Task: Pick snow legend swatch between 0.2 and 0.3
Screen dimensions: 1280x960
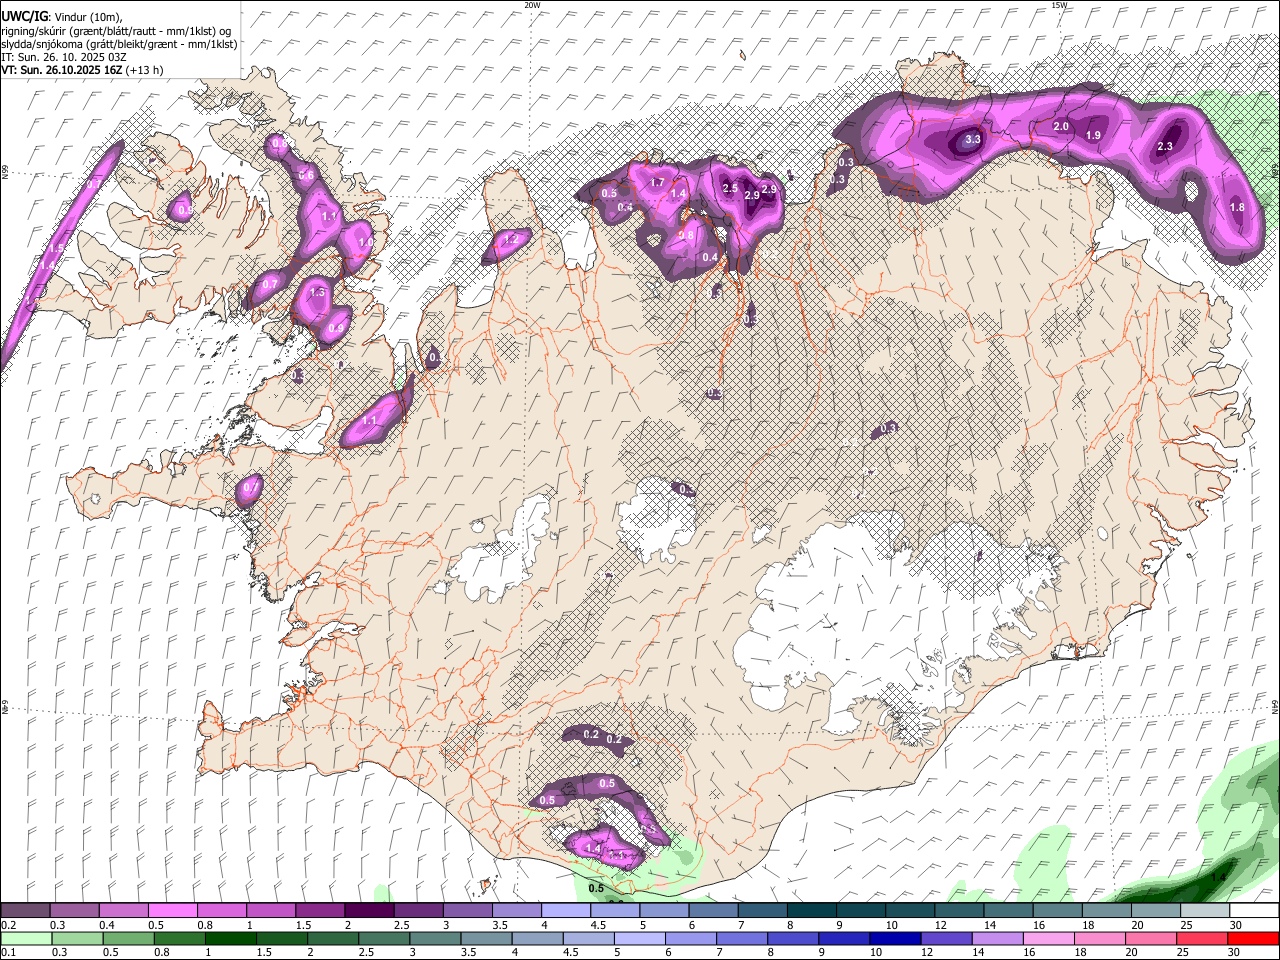Action: [x=26, y=911]
